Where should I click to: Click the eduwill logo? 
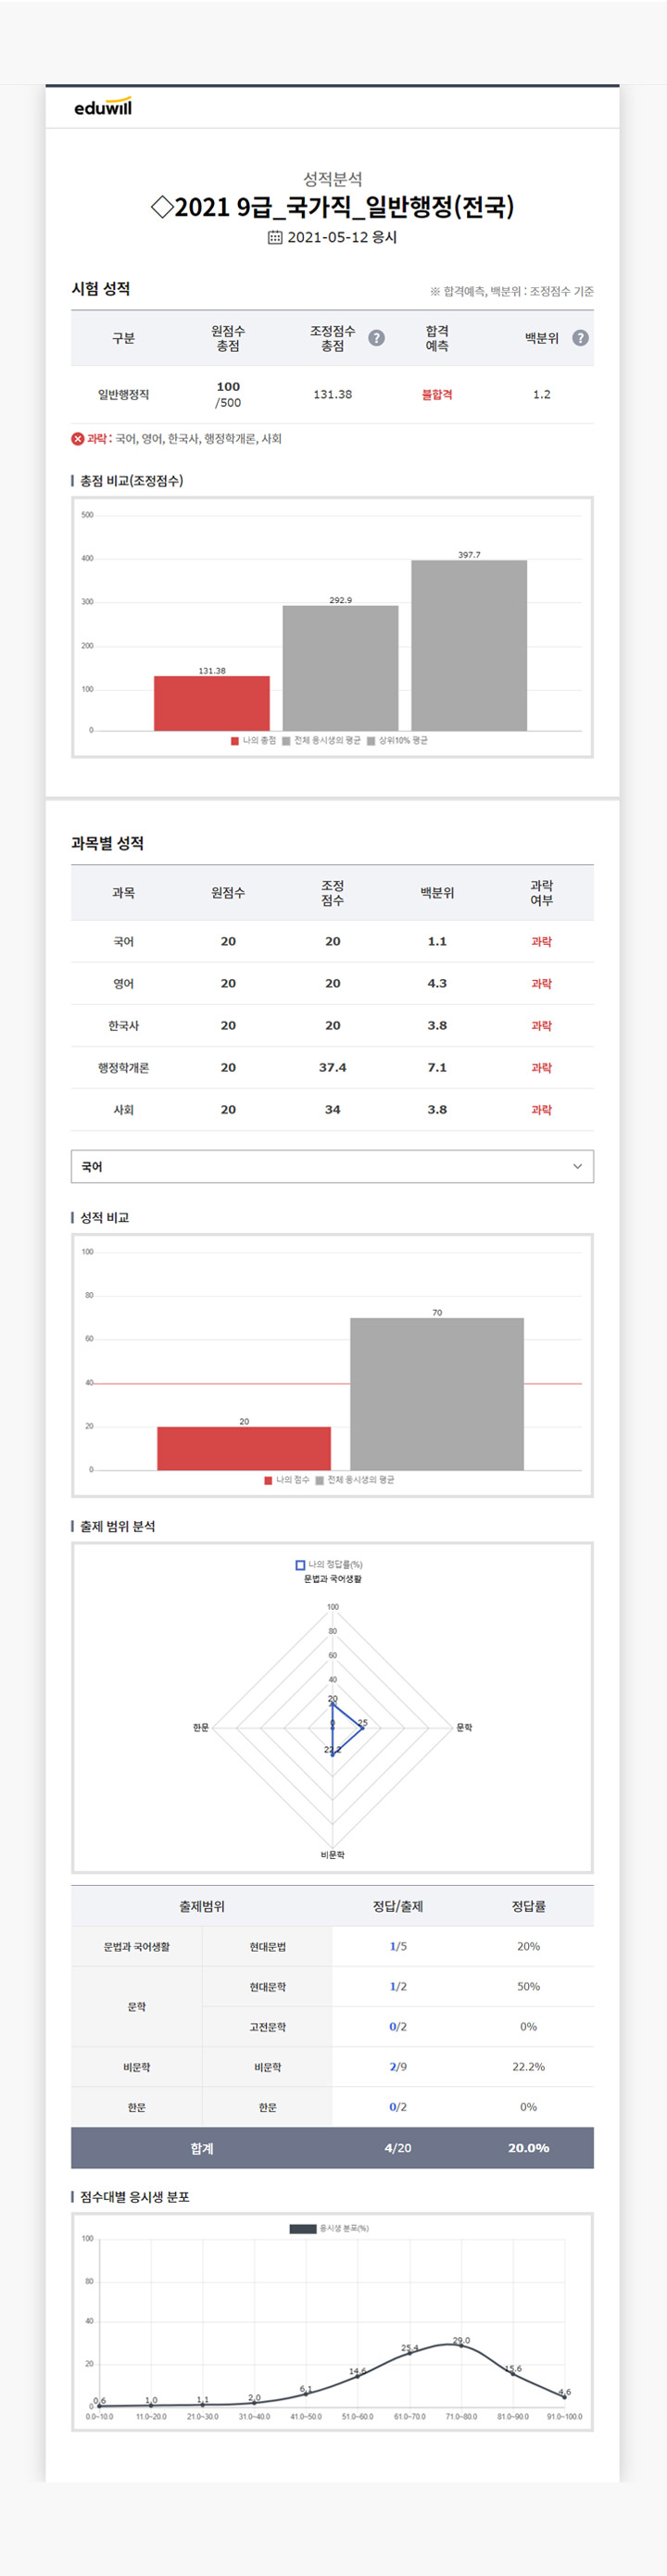pos(103,106)
